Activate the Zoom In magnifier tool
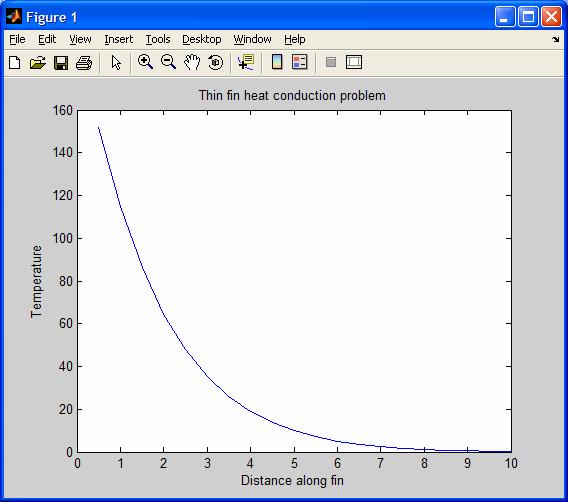 (145, 62)
